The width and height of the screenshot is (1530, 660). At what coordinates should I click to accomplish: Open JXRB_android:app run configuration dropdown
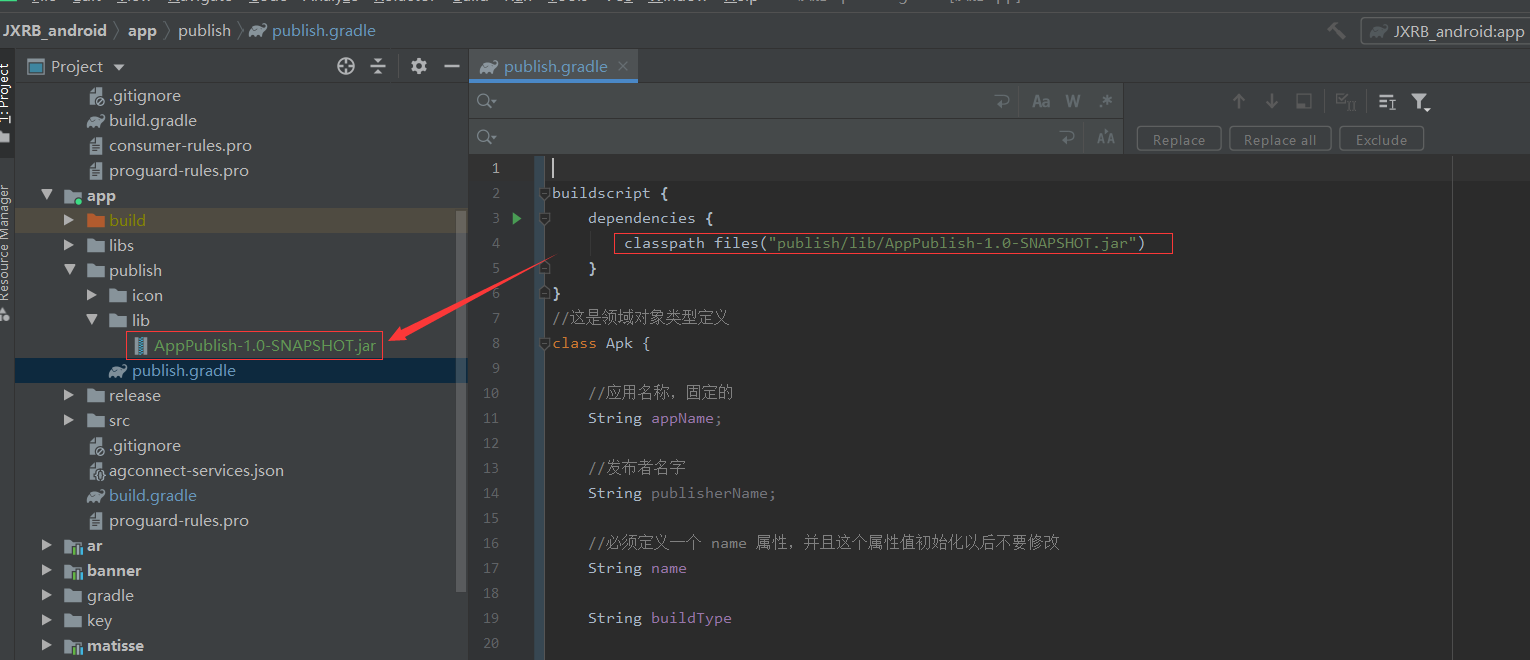pyautogui.click(x=1447, y=32)
